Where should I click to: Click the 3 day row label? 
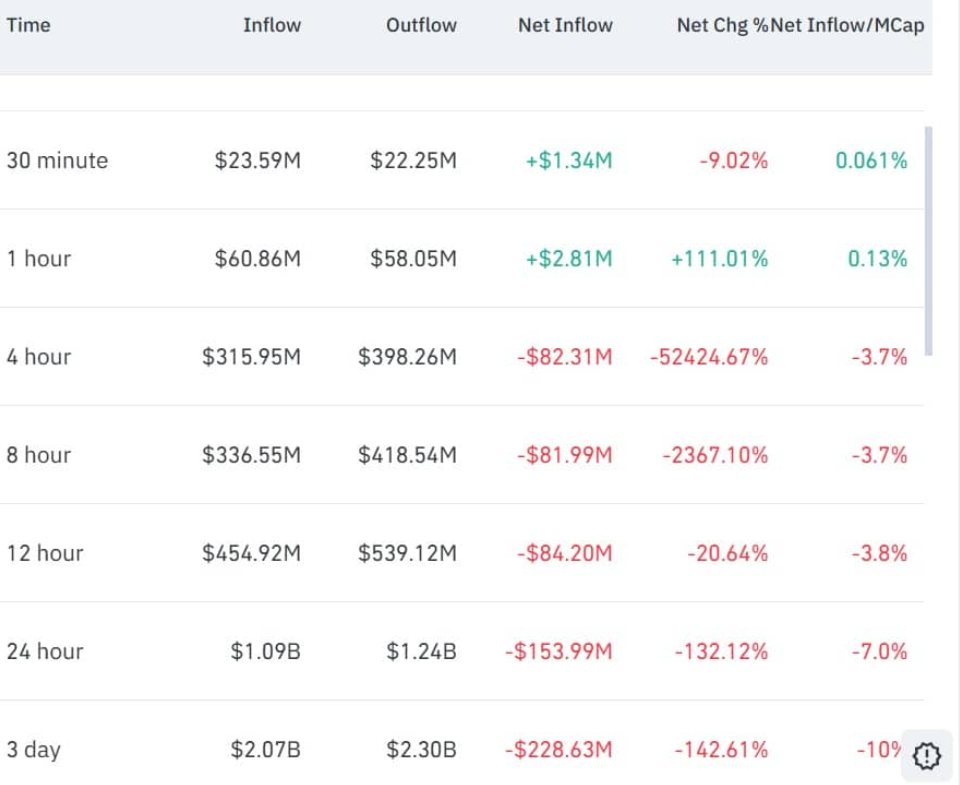(x=33, y=750)
